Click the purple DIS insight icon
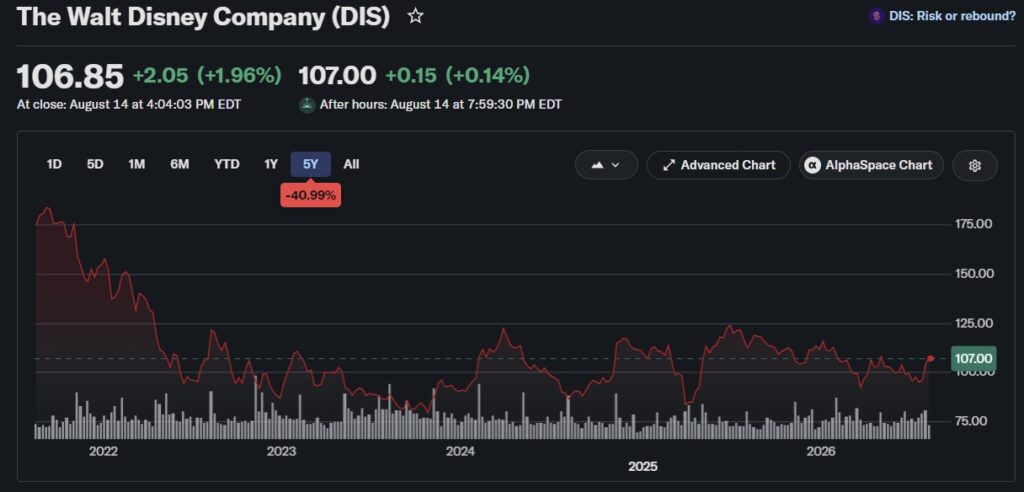This screenshot has width=1024, height=492. tap(876, 16)
